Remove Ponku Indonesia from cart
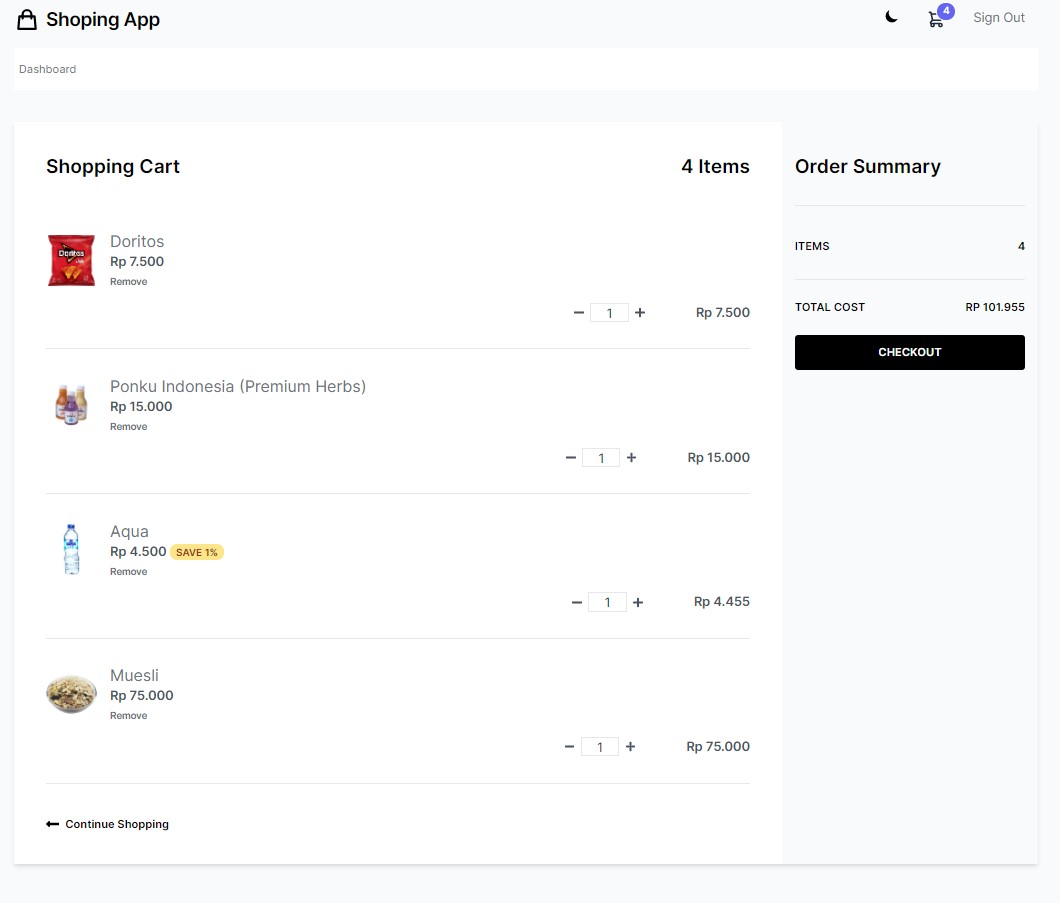 coord(128,426)
